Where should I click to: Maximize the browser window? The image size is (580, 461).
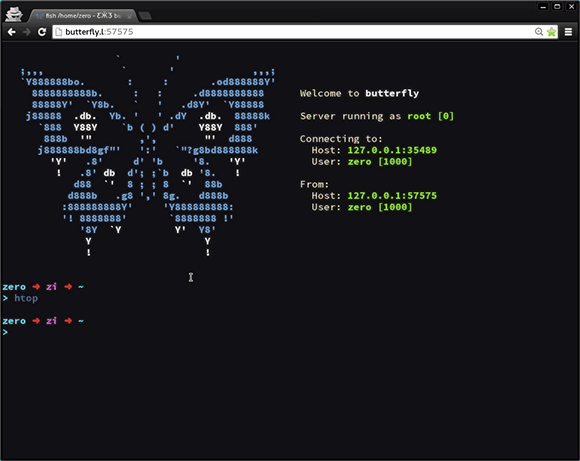(557, 7)
